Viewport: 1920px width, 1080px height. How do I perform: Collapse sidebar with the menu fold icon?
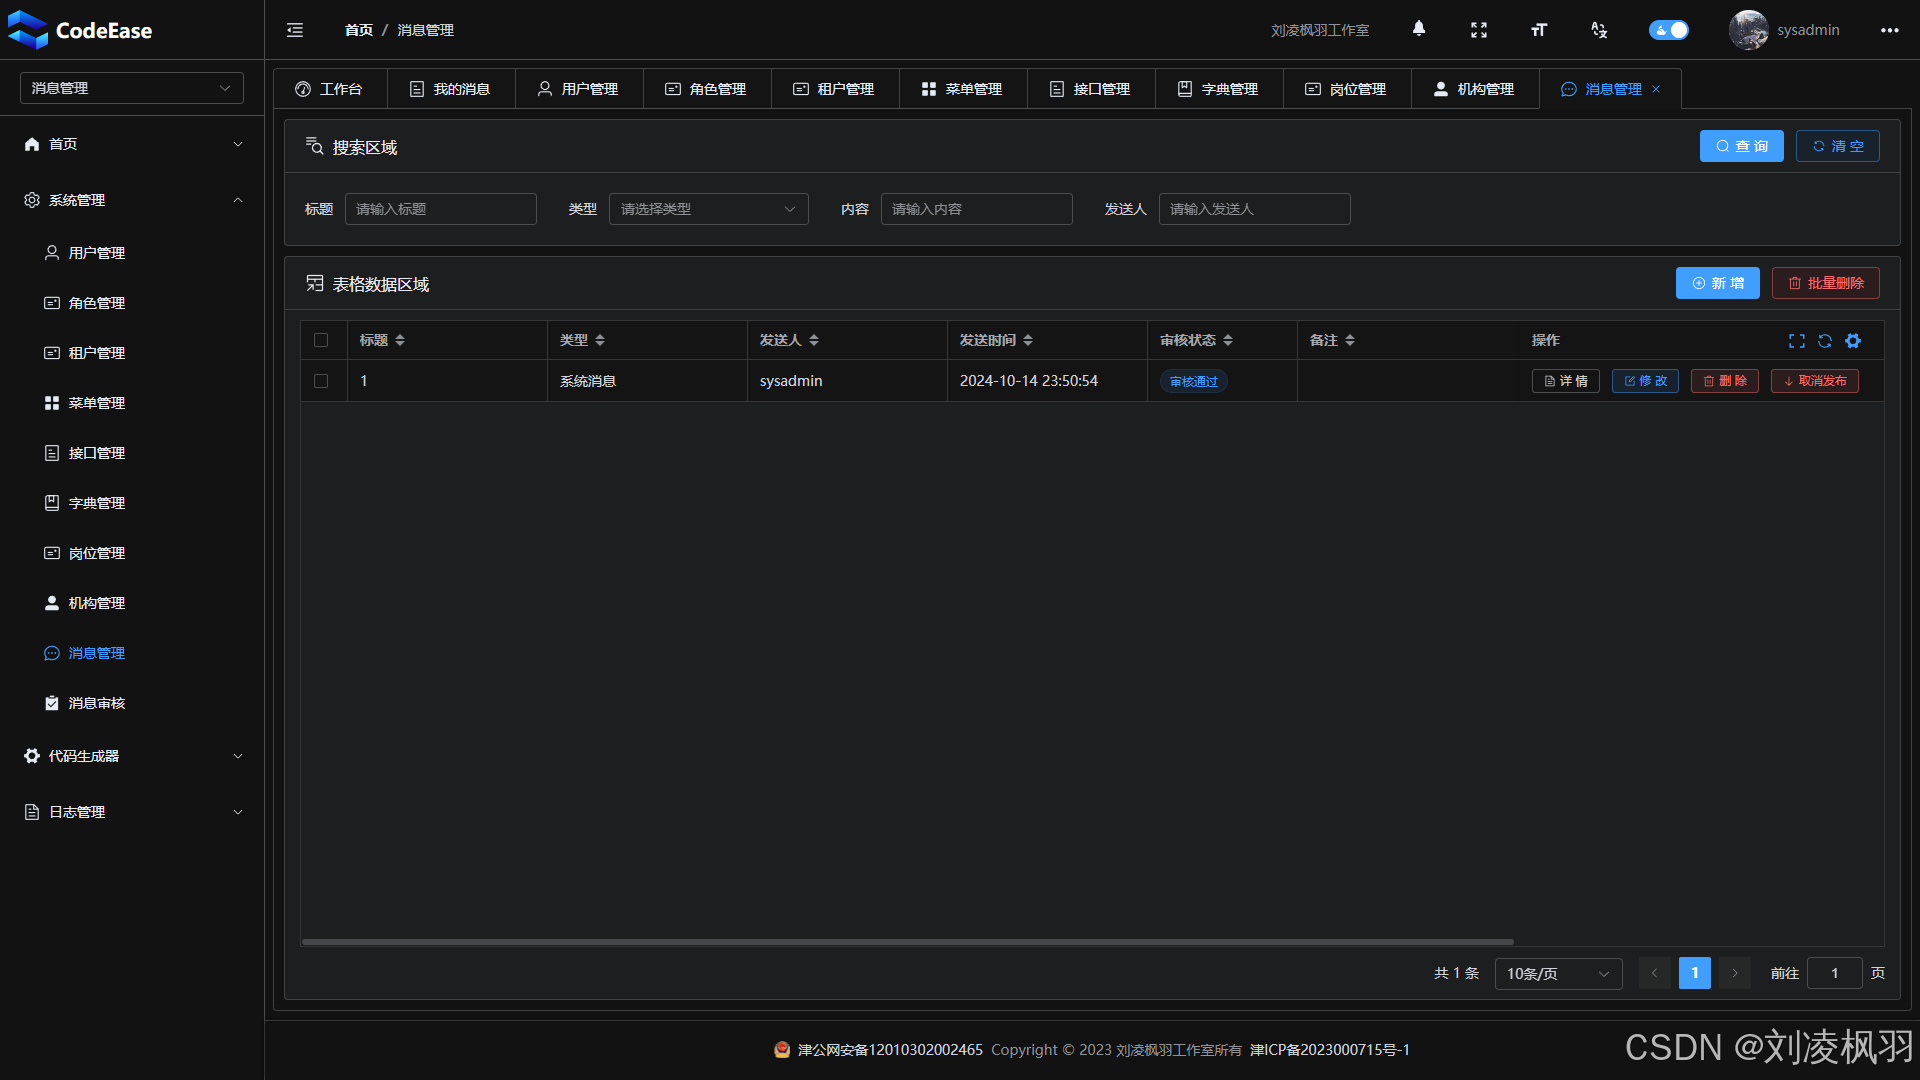pos(295,30)
